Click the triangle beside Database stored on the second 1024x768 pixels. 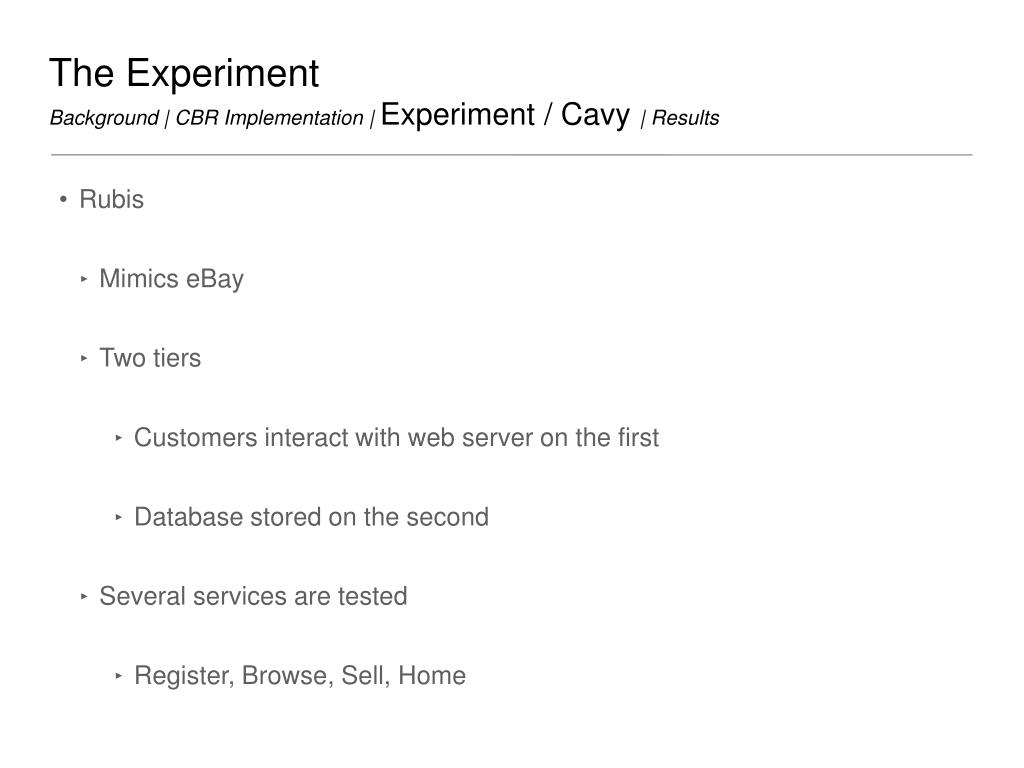(118, 517)
